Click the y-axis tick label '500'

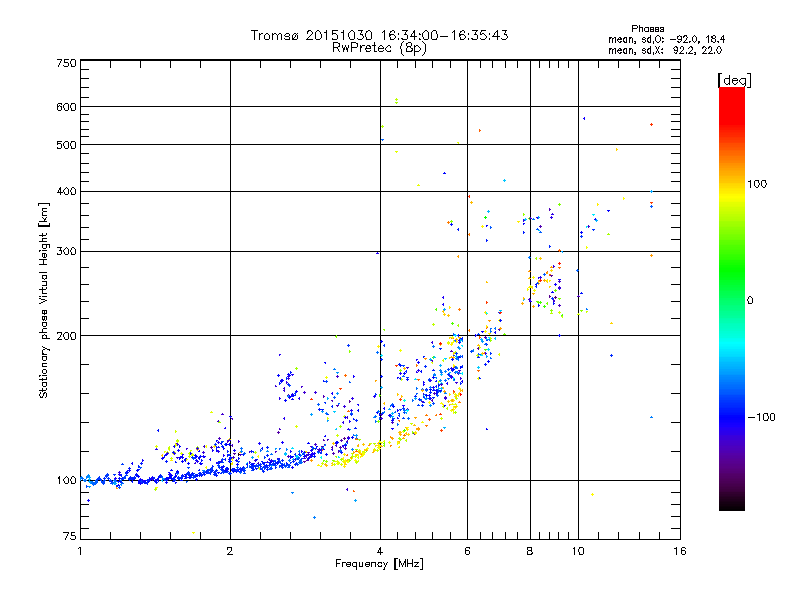click(66, 145)
